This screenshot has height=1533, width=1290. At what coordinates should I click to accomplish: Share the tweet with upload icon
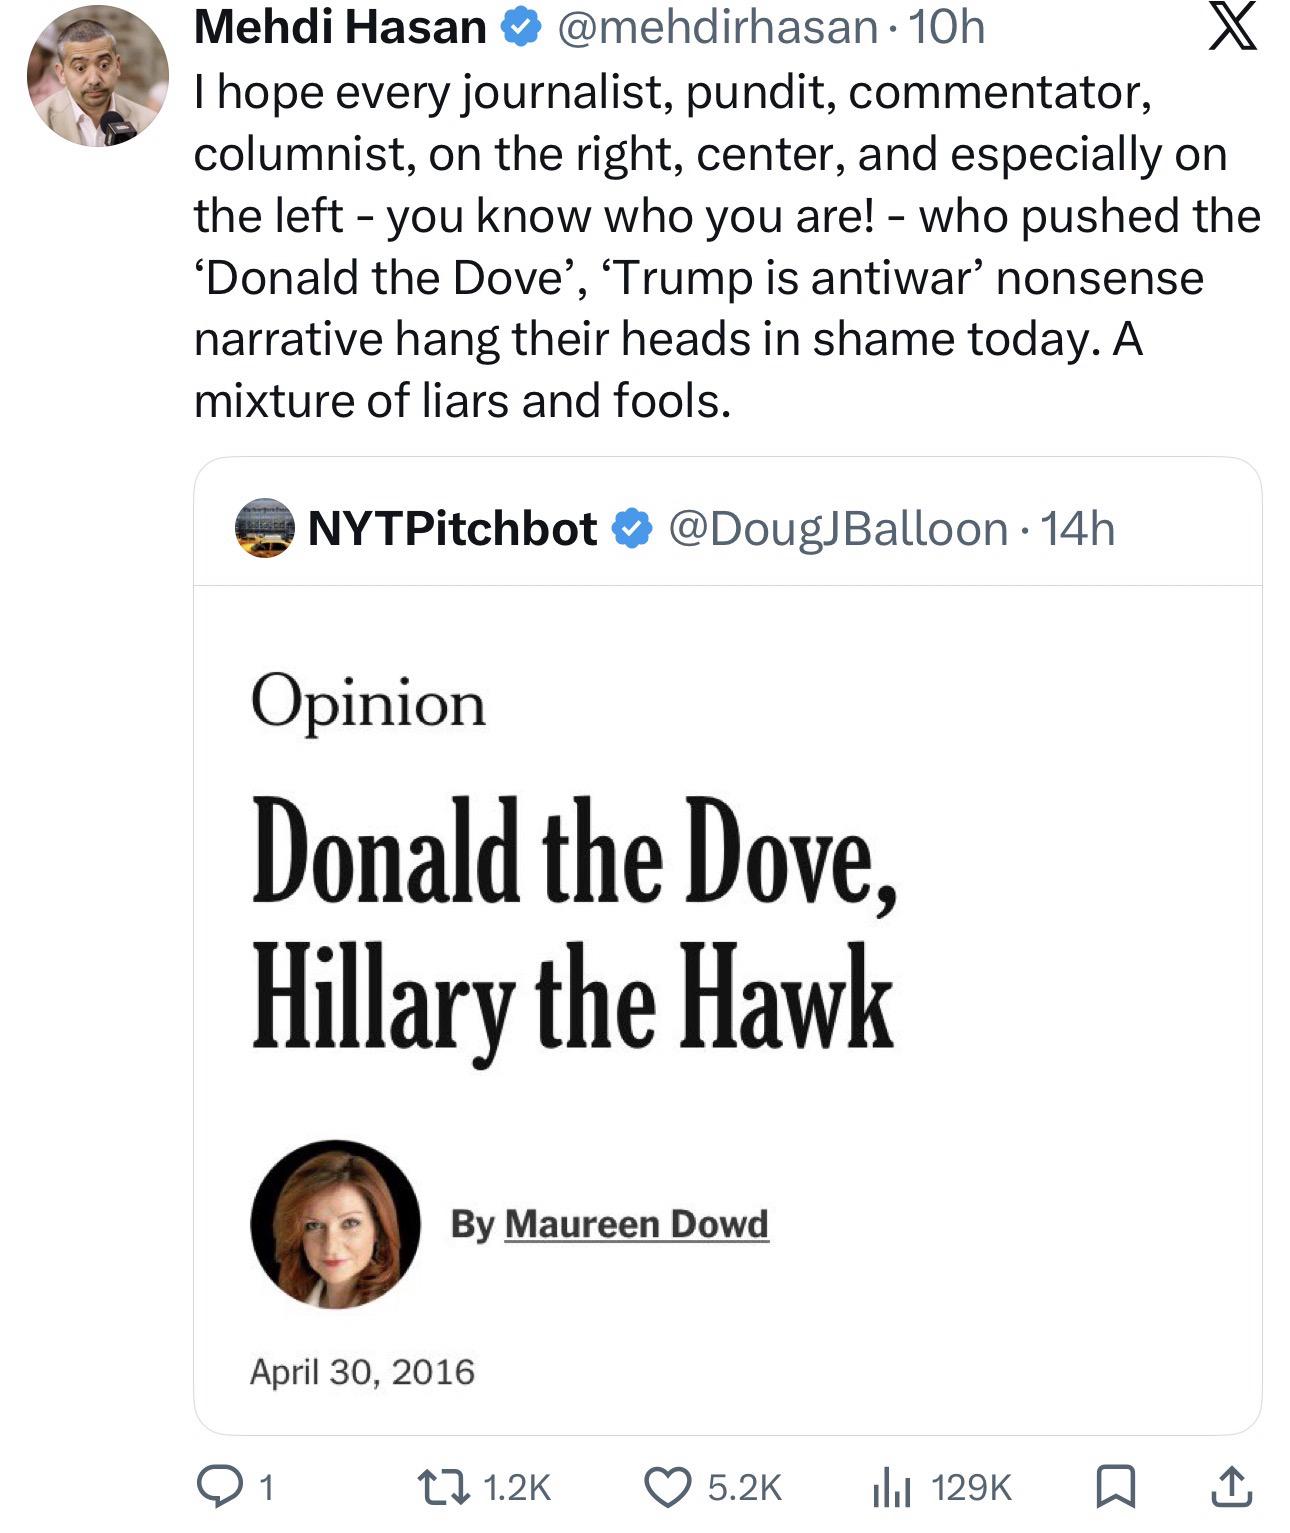click(1229, 1486)
